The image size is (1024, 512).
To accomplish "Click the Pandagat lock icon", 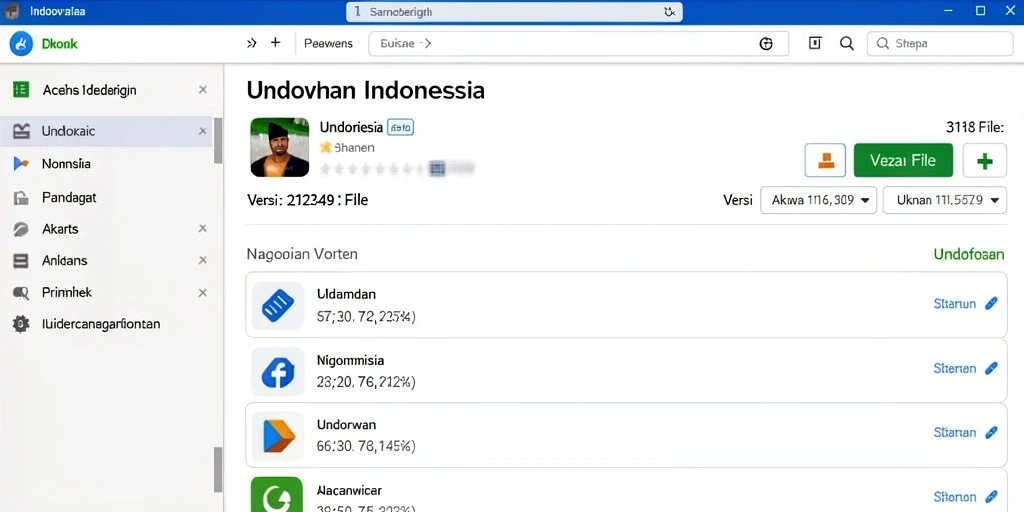I will 21,197.
